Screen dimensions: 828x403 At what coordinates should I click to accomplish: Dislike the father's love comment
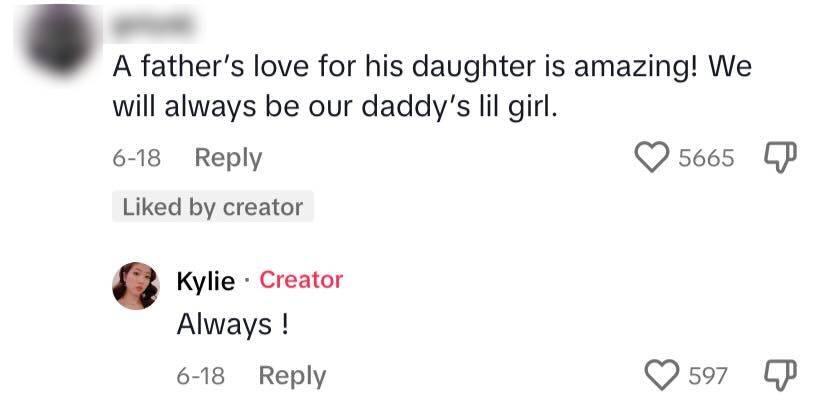[x=778, y=157]
